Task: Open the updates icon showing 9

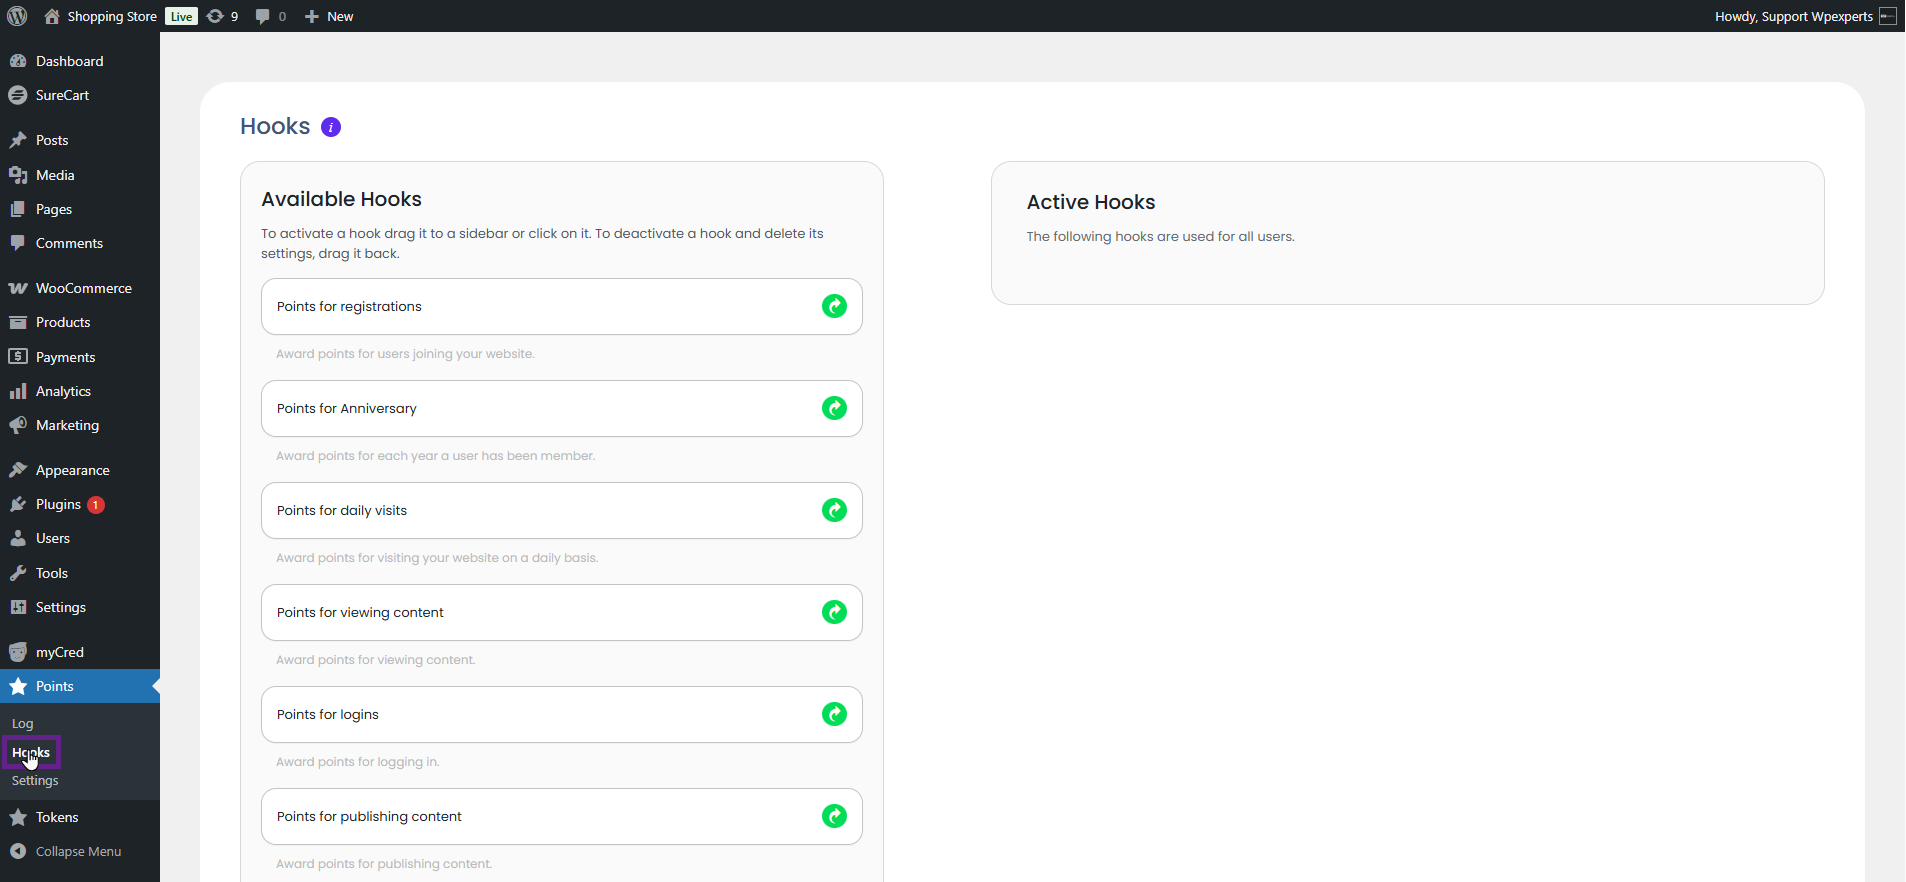Action: tap(222, 16)
